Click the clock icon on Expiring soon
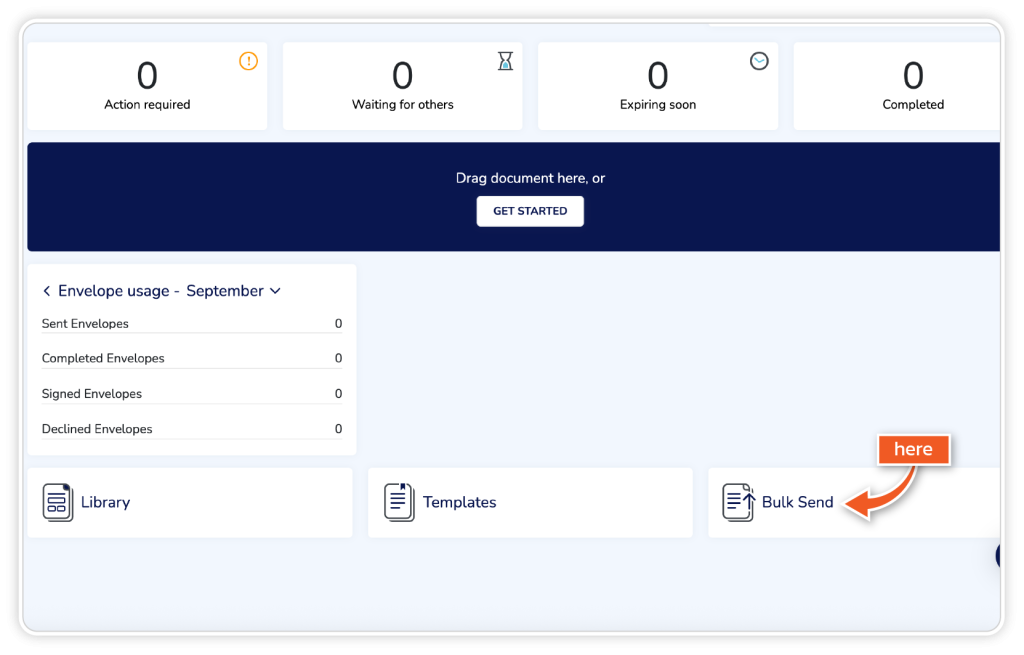 759,61
